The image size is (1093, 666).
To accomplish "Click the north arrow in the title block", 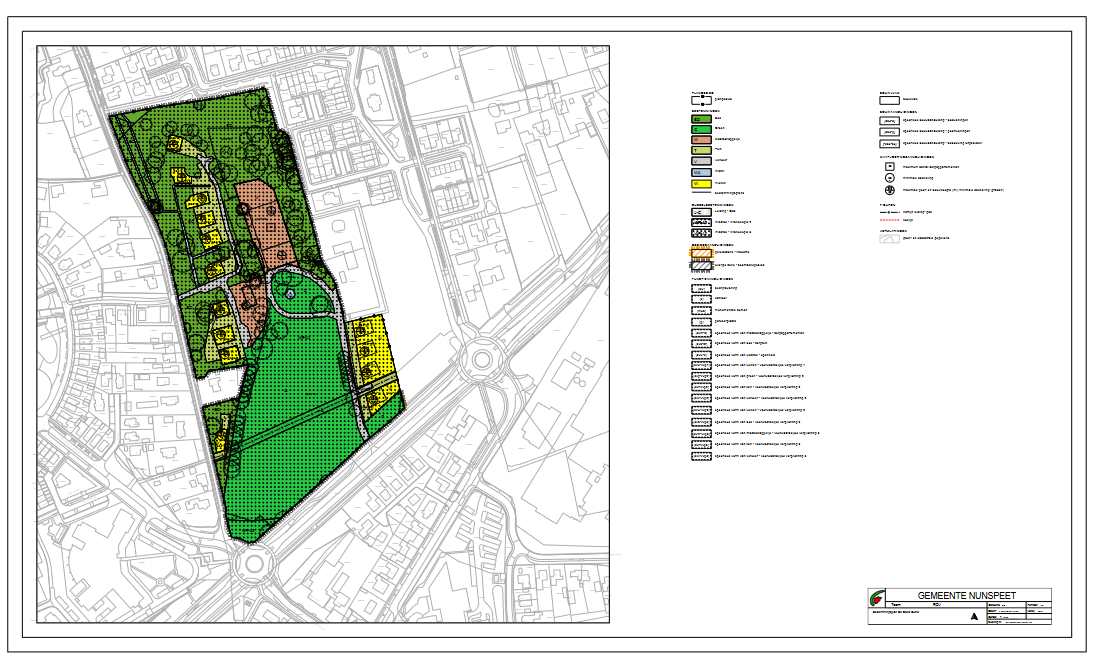I will [973, 617].
